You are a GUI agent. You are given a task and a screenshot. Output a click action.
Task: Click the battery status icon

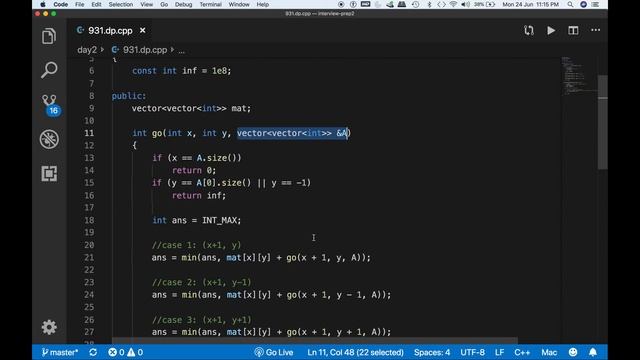490,4
